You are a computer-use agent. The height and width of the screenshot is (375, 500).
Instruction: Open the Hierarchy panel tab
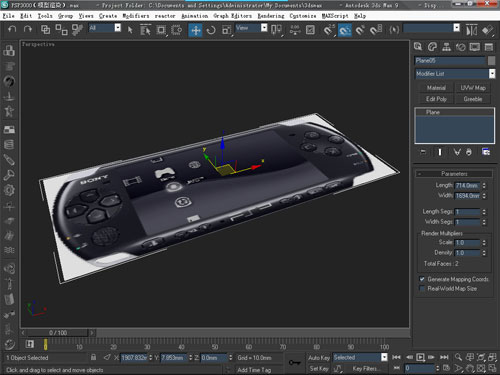pyautogui.click(x=446, y=47)
